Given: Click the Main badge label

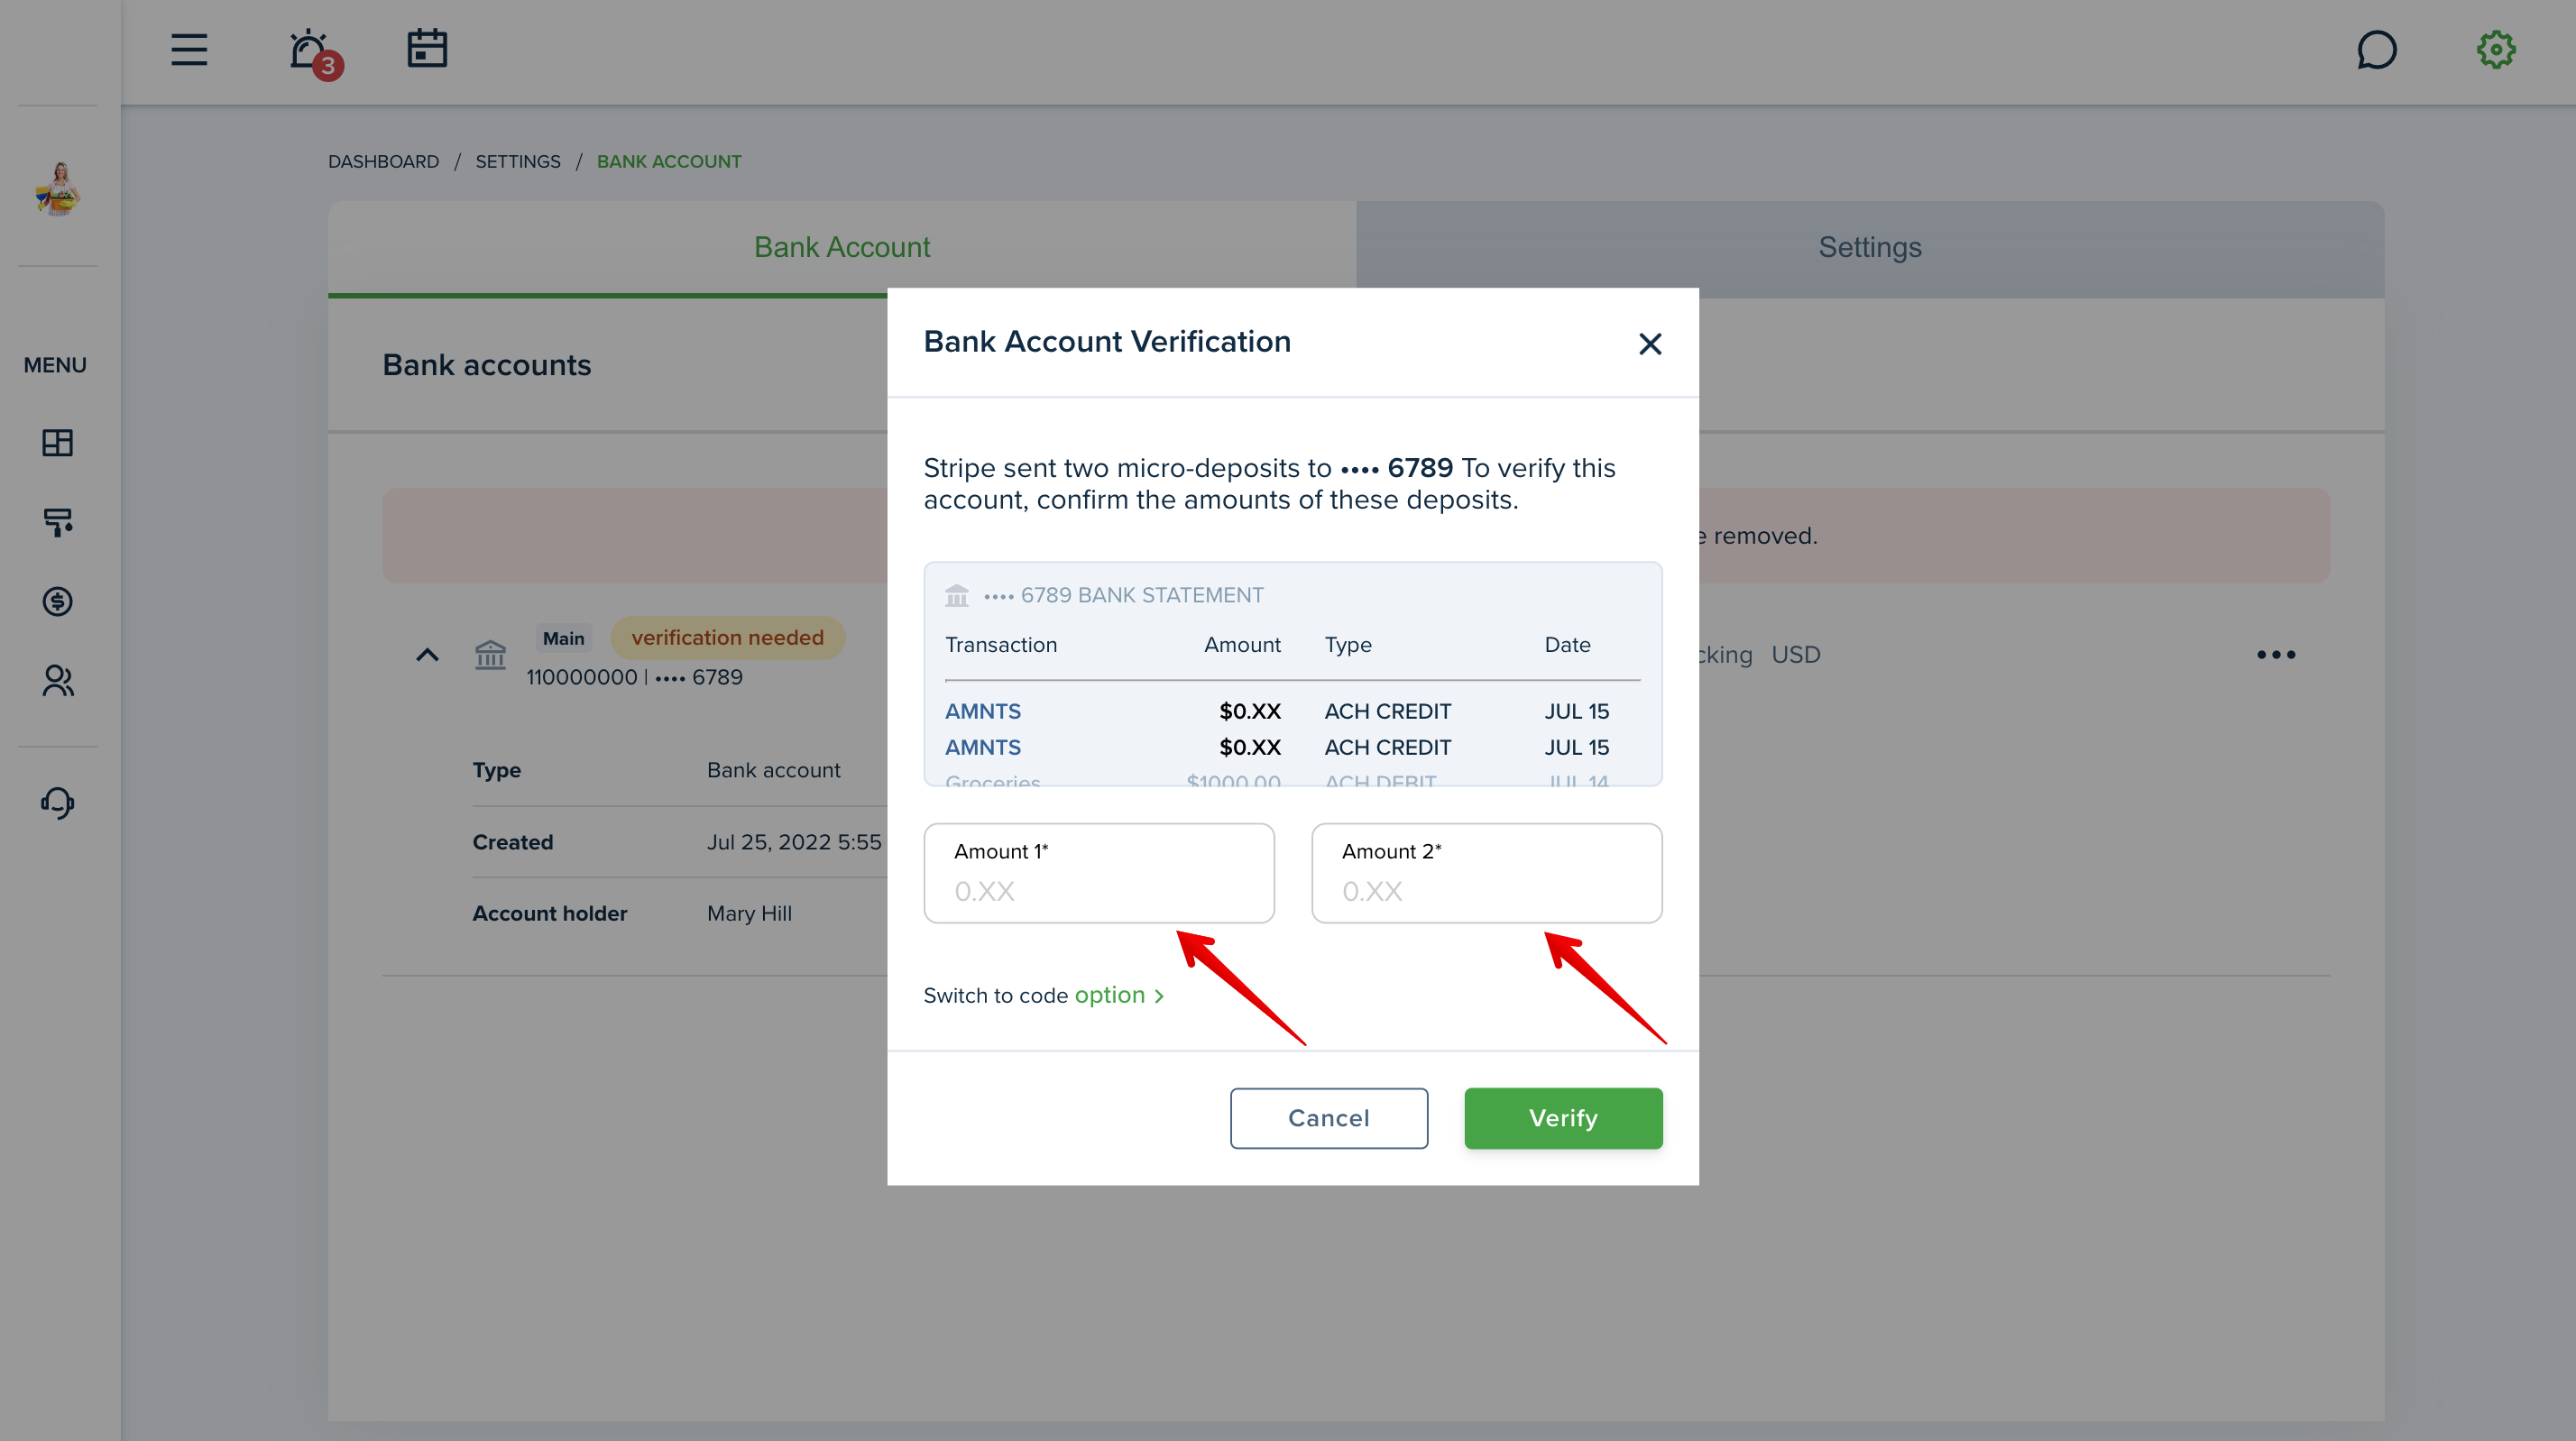Looking at the screenshot, I should coord(563,638).
